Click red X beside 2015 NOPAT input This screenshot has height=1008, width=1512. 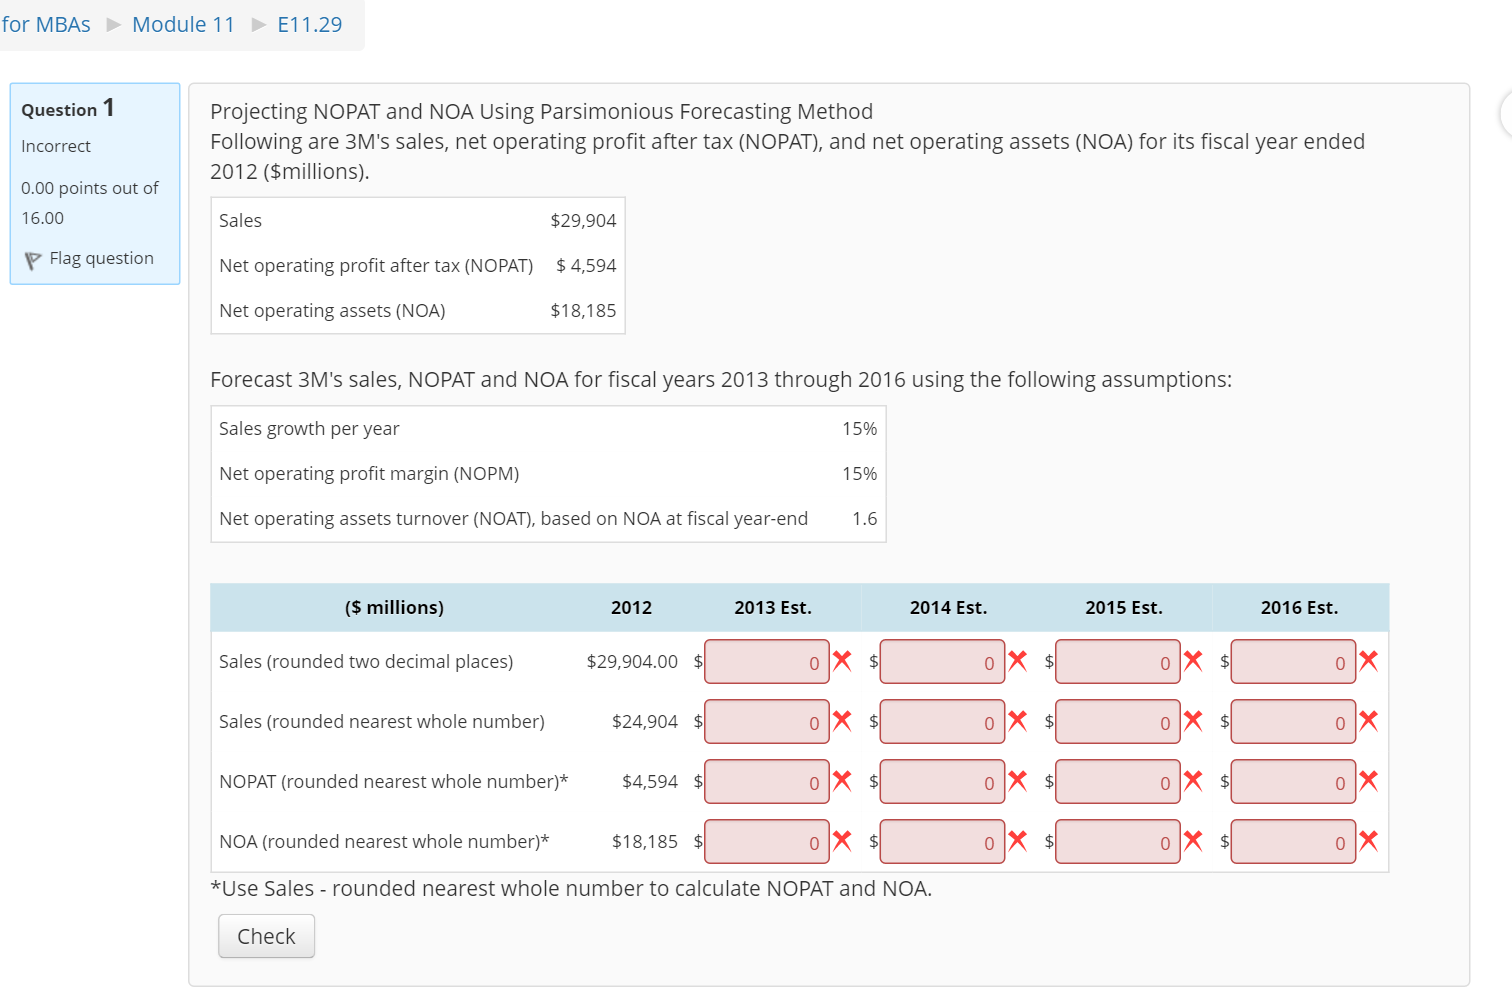tap(1192, 781)
